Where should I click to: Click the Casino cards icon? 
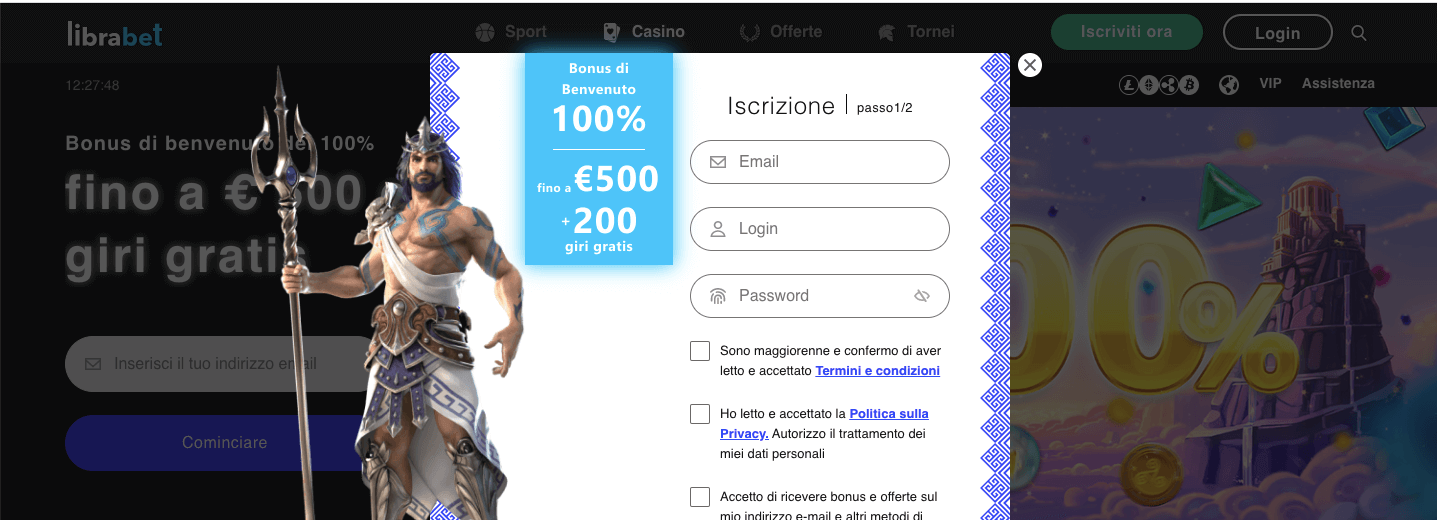pos(612,32)
